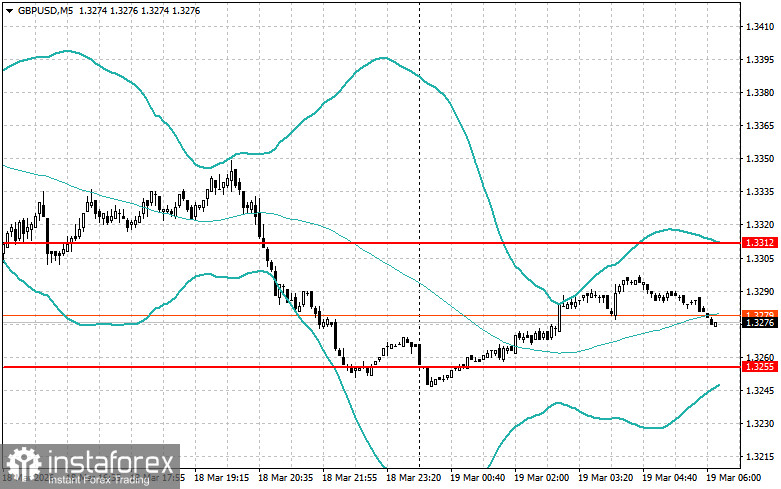Click the 1.3410 price scale label
781x489 pixels.
point(760,26)
